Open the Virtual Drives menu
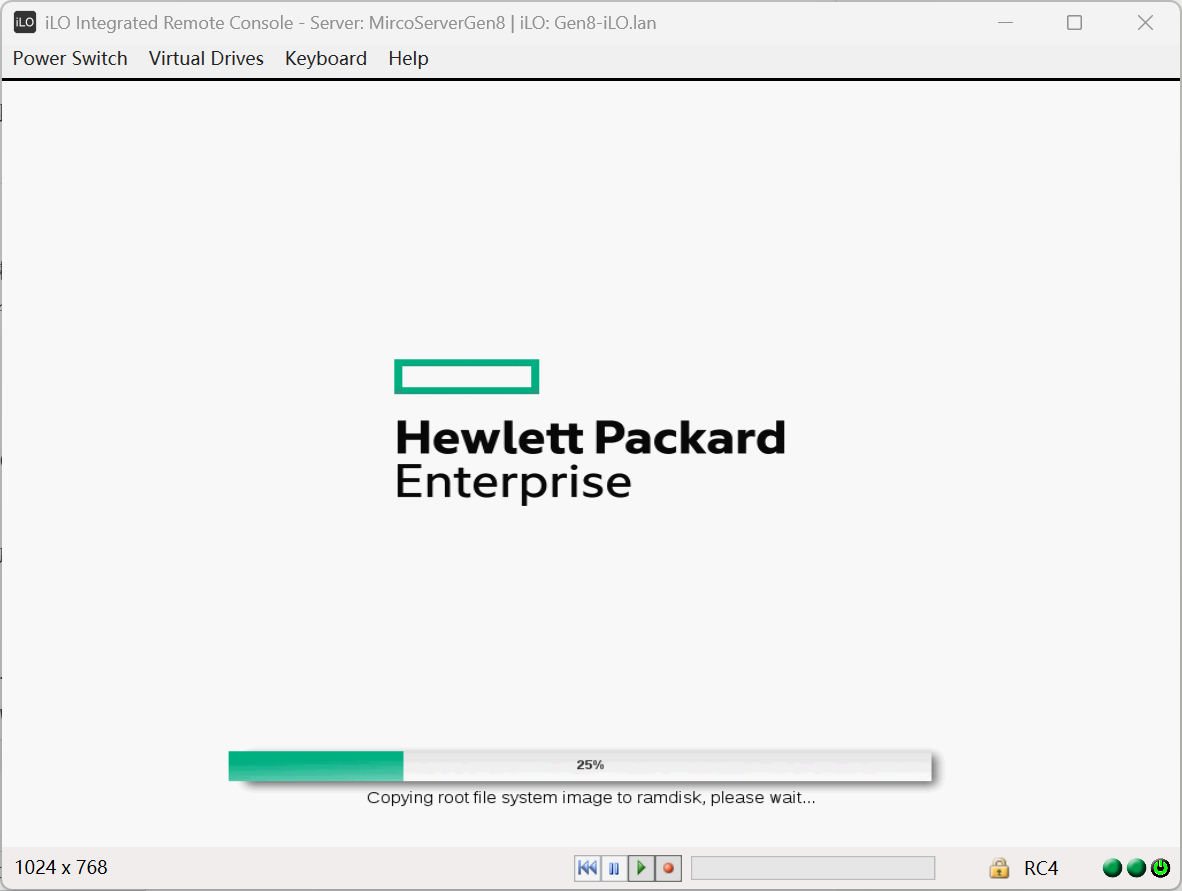Image resolution: width=1182 pixels, height=891 pixels. [206, 59]
